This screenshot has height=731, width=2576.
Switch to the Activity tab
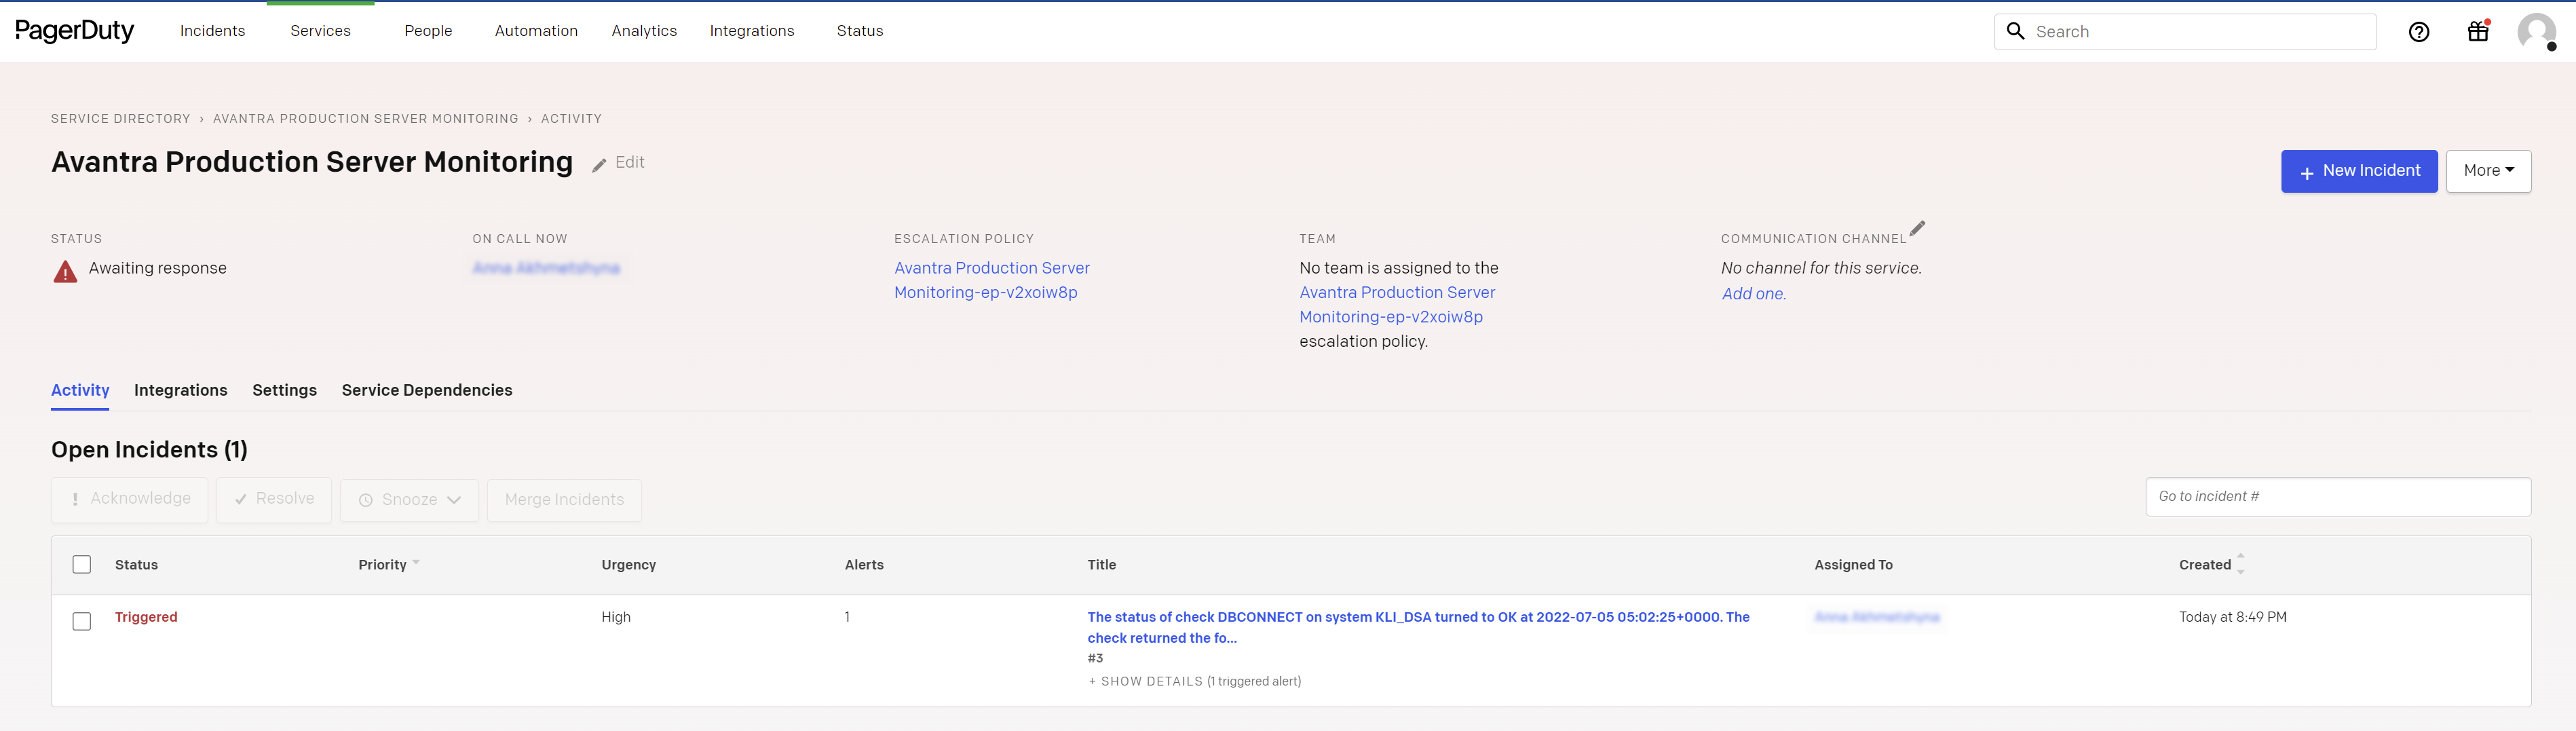pyautogui.click(x=80, y=390)
